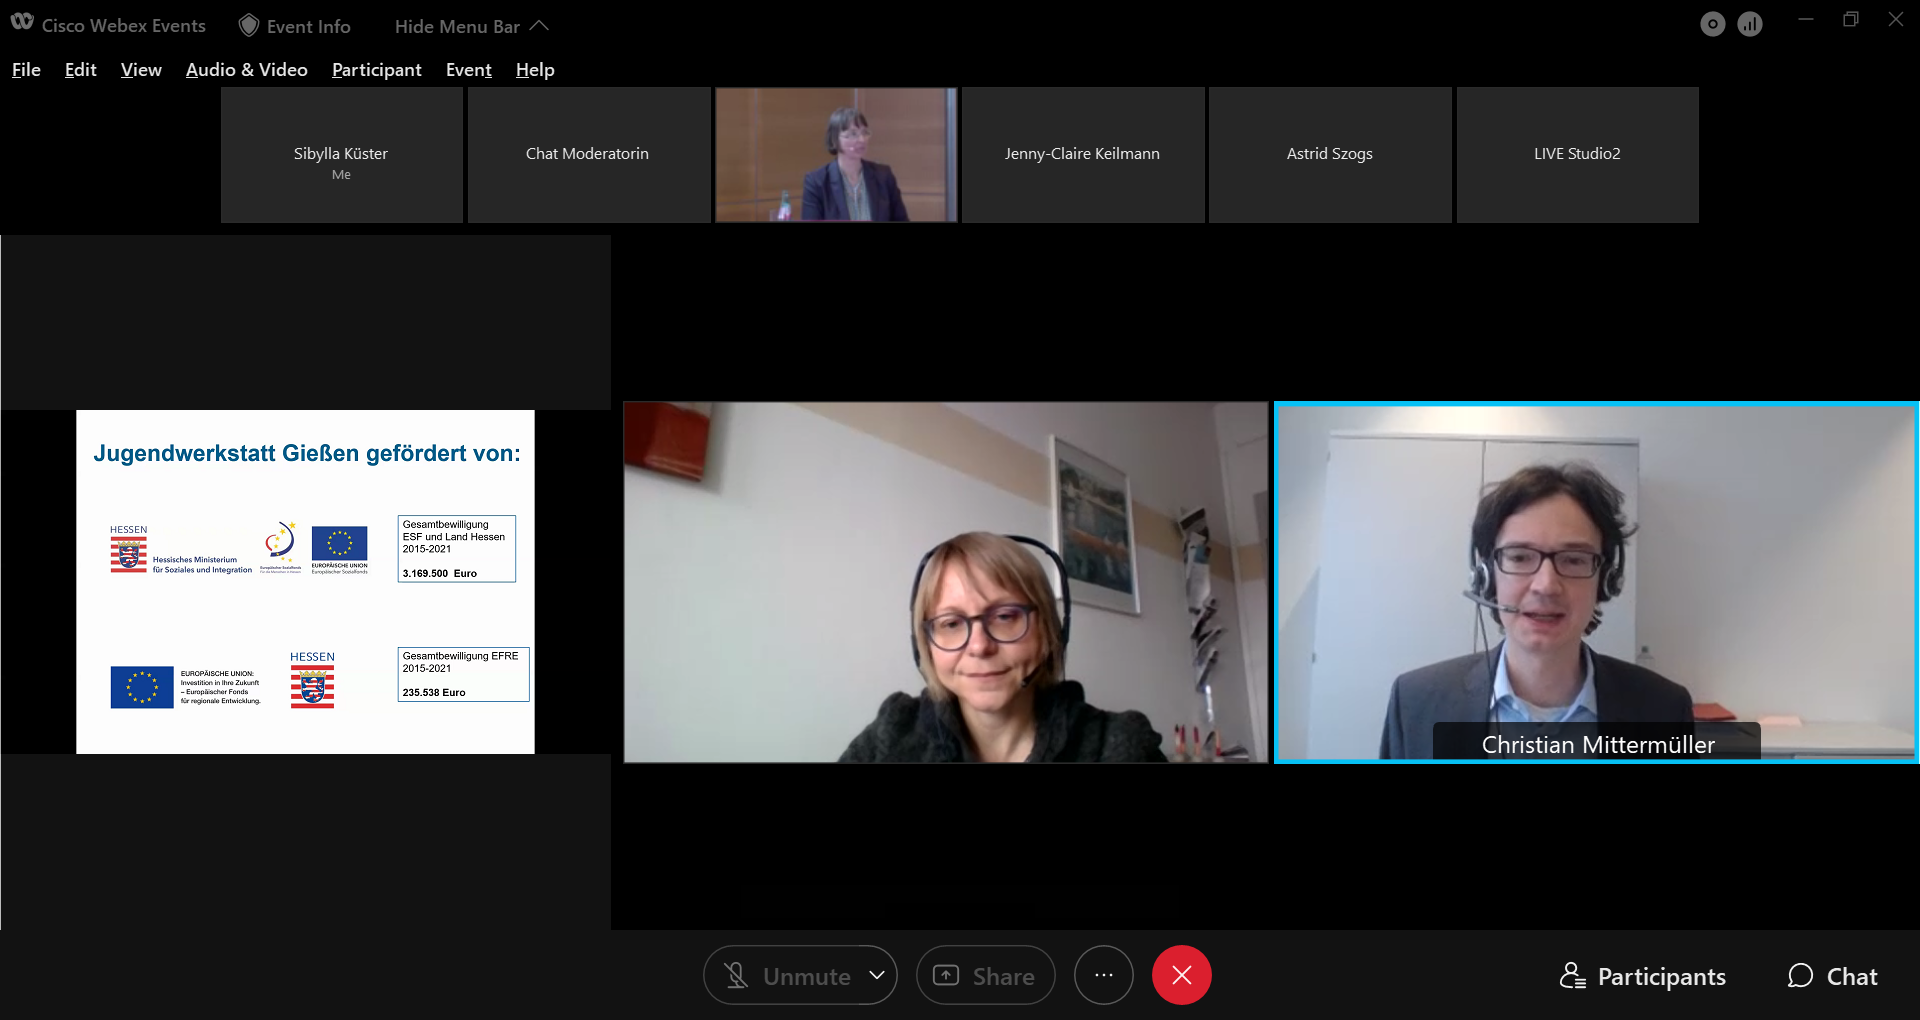Image resolution: width=1920 pixels, height=1020 pixels.
Task: Expand the audio options arrow beside Unmute
Action: (877, 975)
